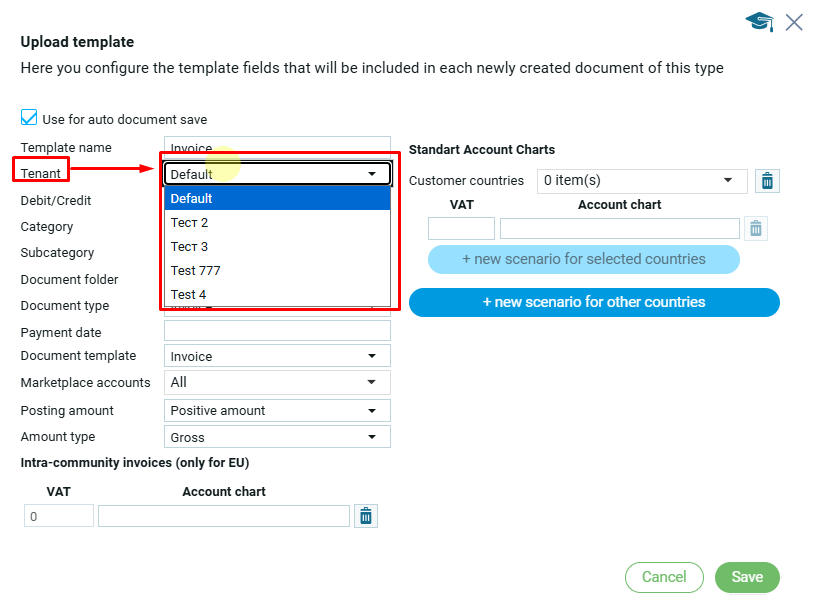This screenshot has height=609, width=814.
Task: Pick Test 777 from tenant list
Action: pyautogui.click(x=277, y=270)
